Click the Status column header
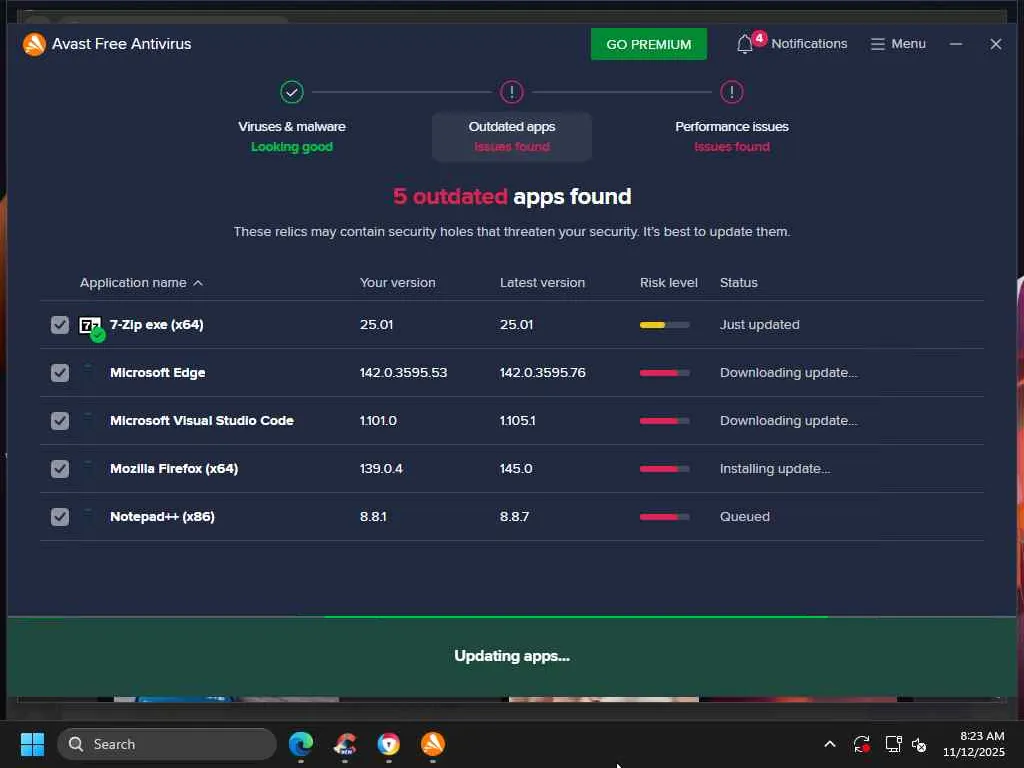 pos(739,283)
